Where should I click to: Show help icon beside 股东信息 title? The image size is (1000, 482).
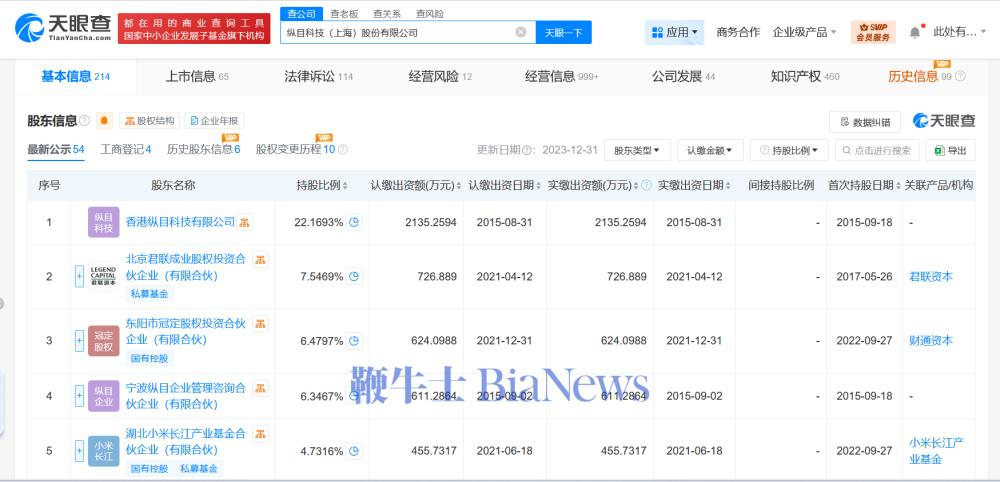84,120
